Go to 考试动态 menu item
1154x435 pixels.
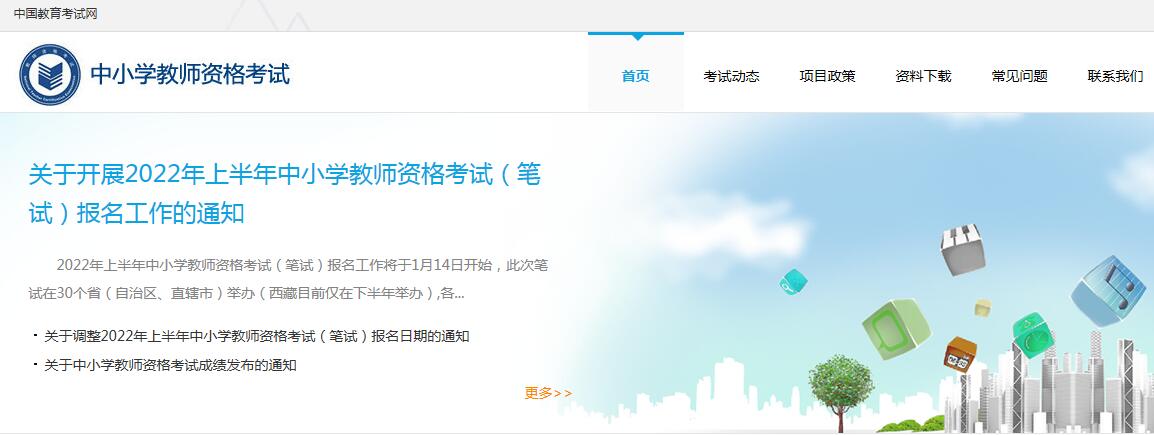click(732, 76)
